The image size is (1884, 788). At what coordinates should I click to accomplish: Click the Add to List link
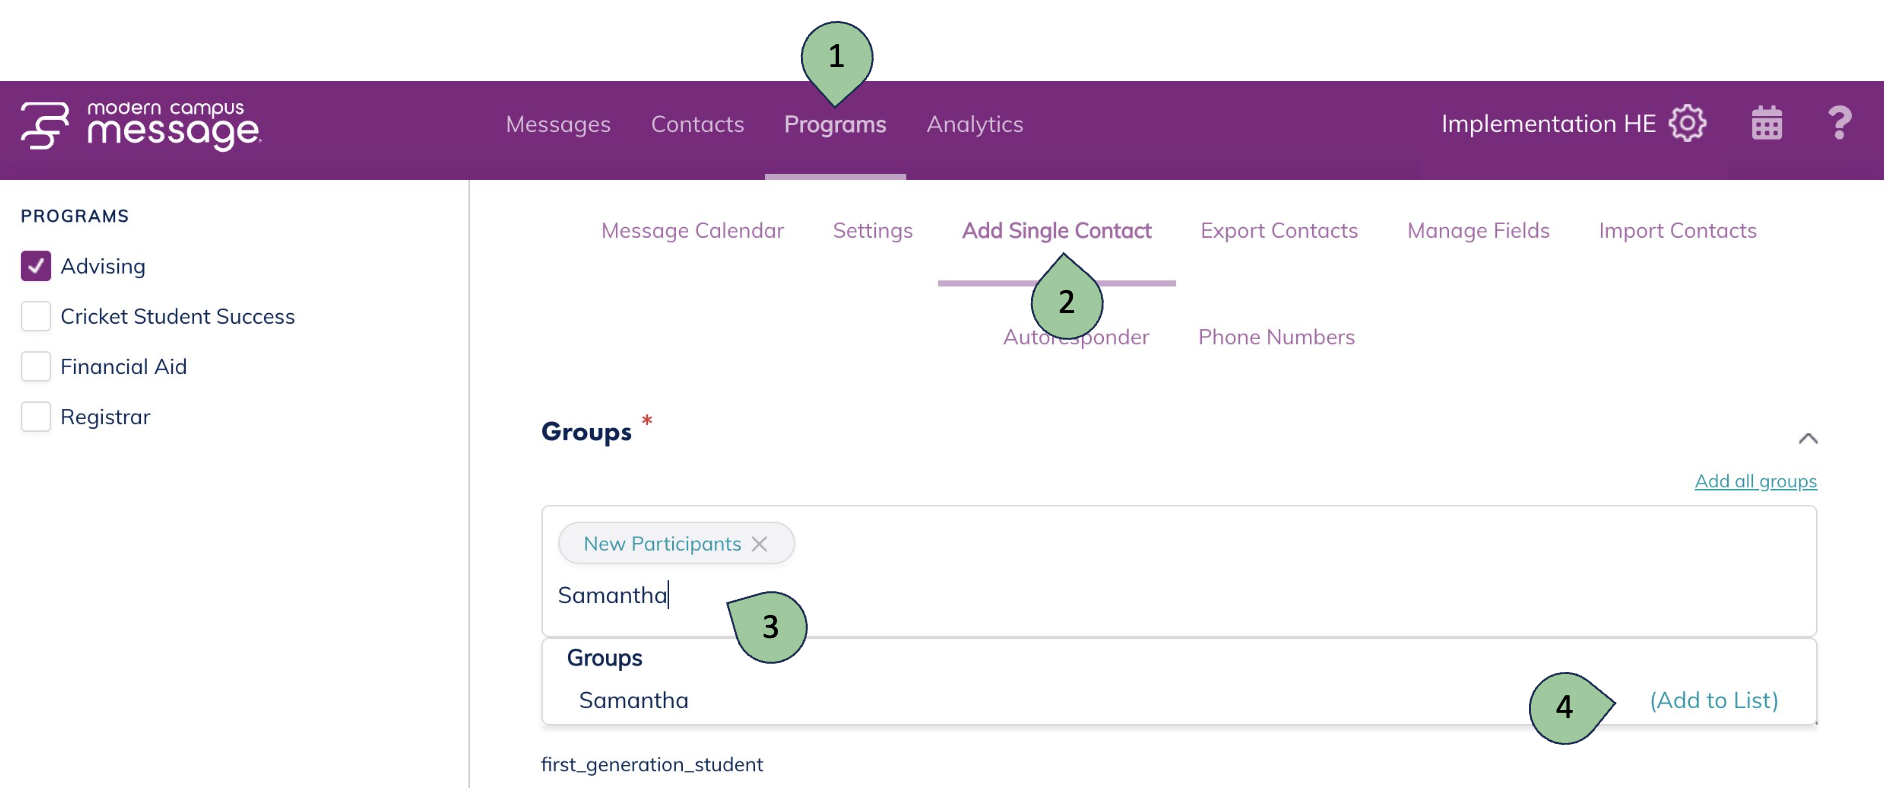1713,701
